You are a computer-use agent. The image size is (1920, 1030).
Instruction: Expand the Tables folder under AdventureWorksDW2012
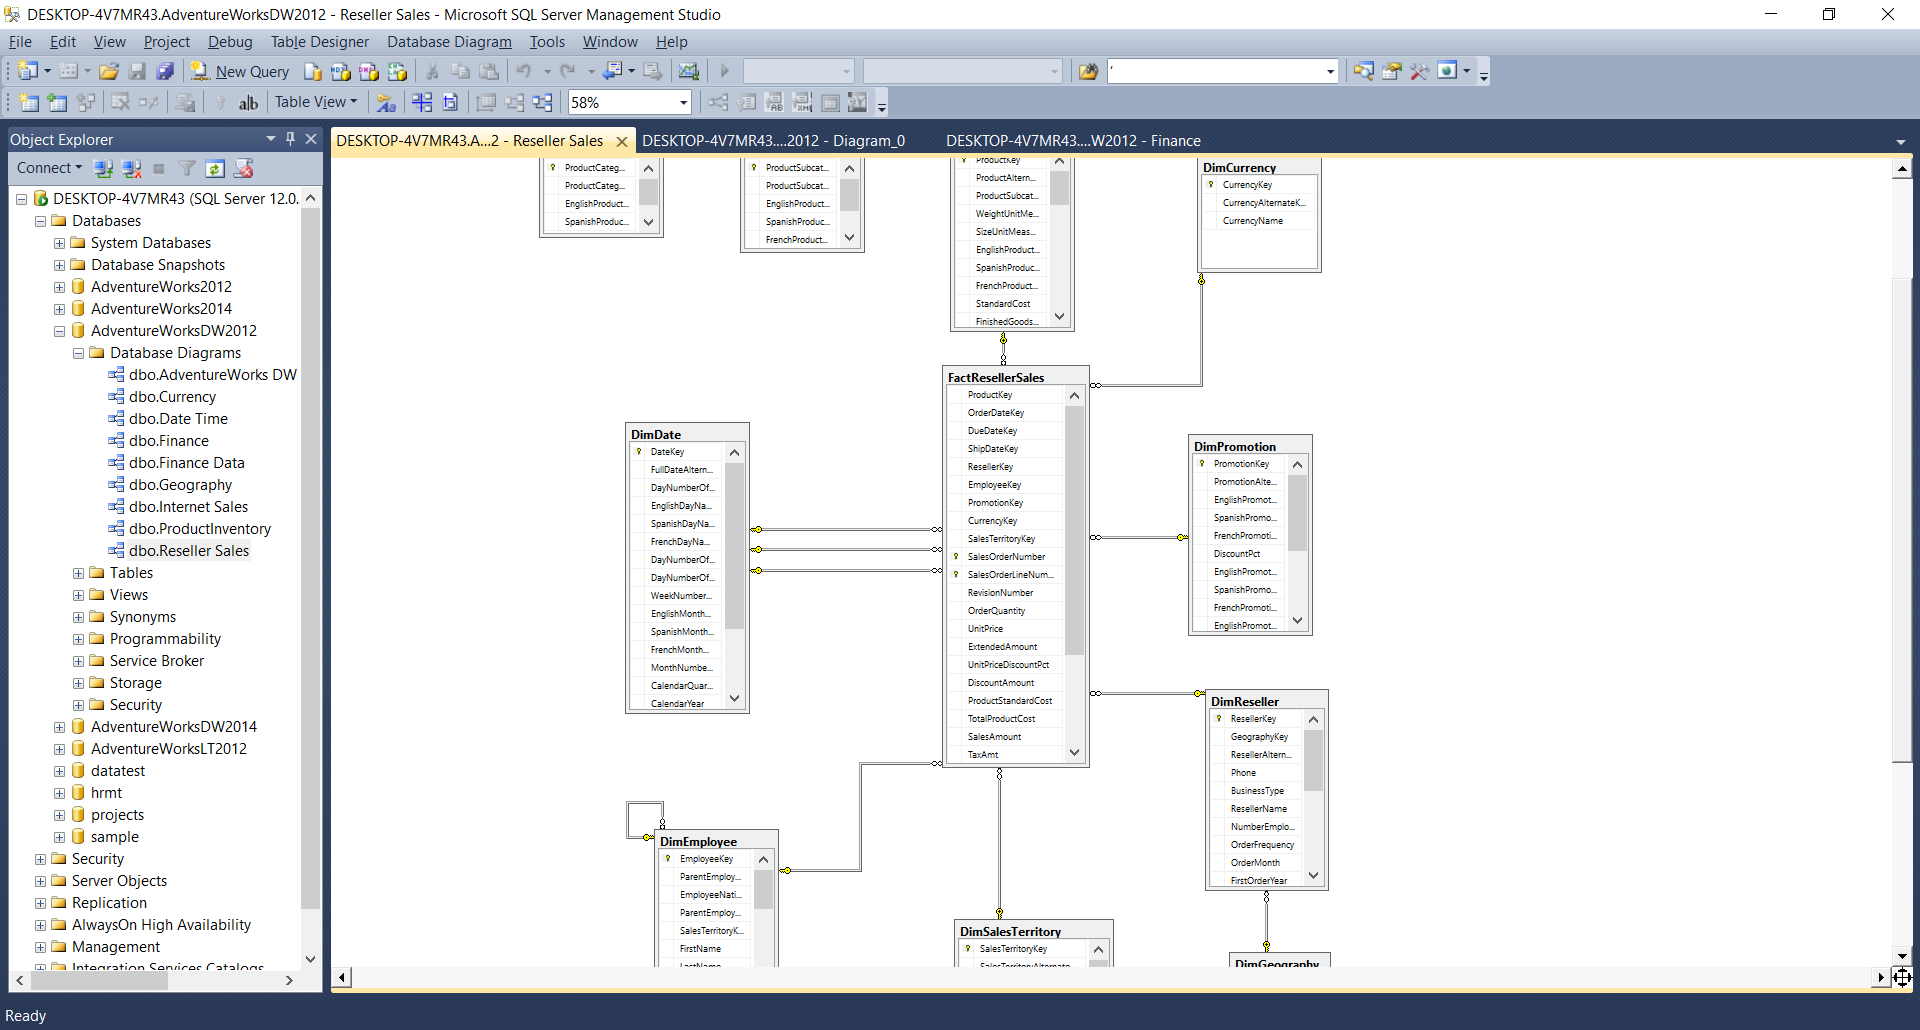click(78, 573)
